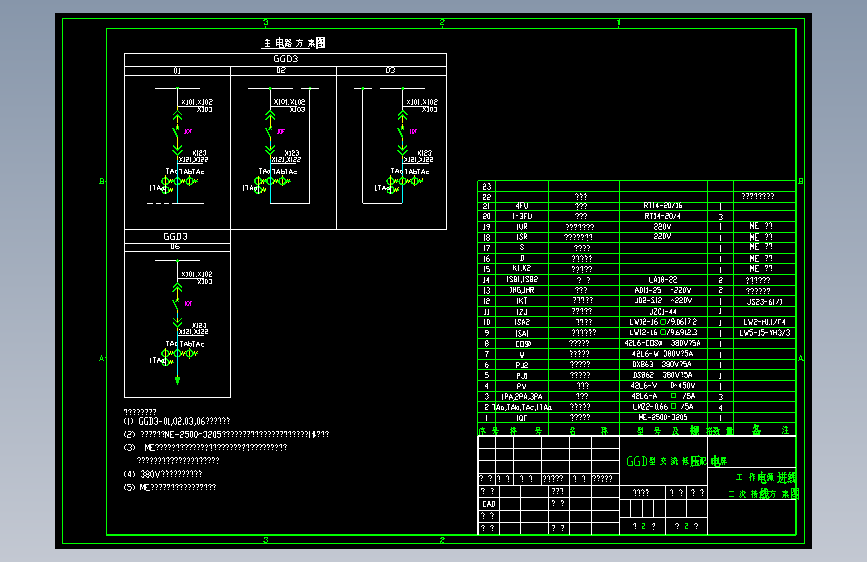Click the 4FU symbol cell
Viewport: 867px width, 562px height.
coord(521,206)
